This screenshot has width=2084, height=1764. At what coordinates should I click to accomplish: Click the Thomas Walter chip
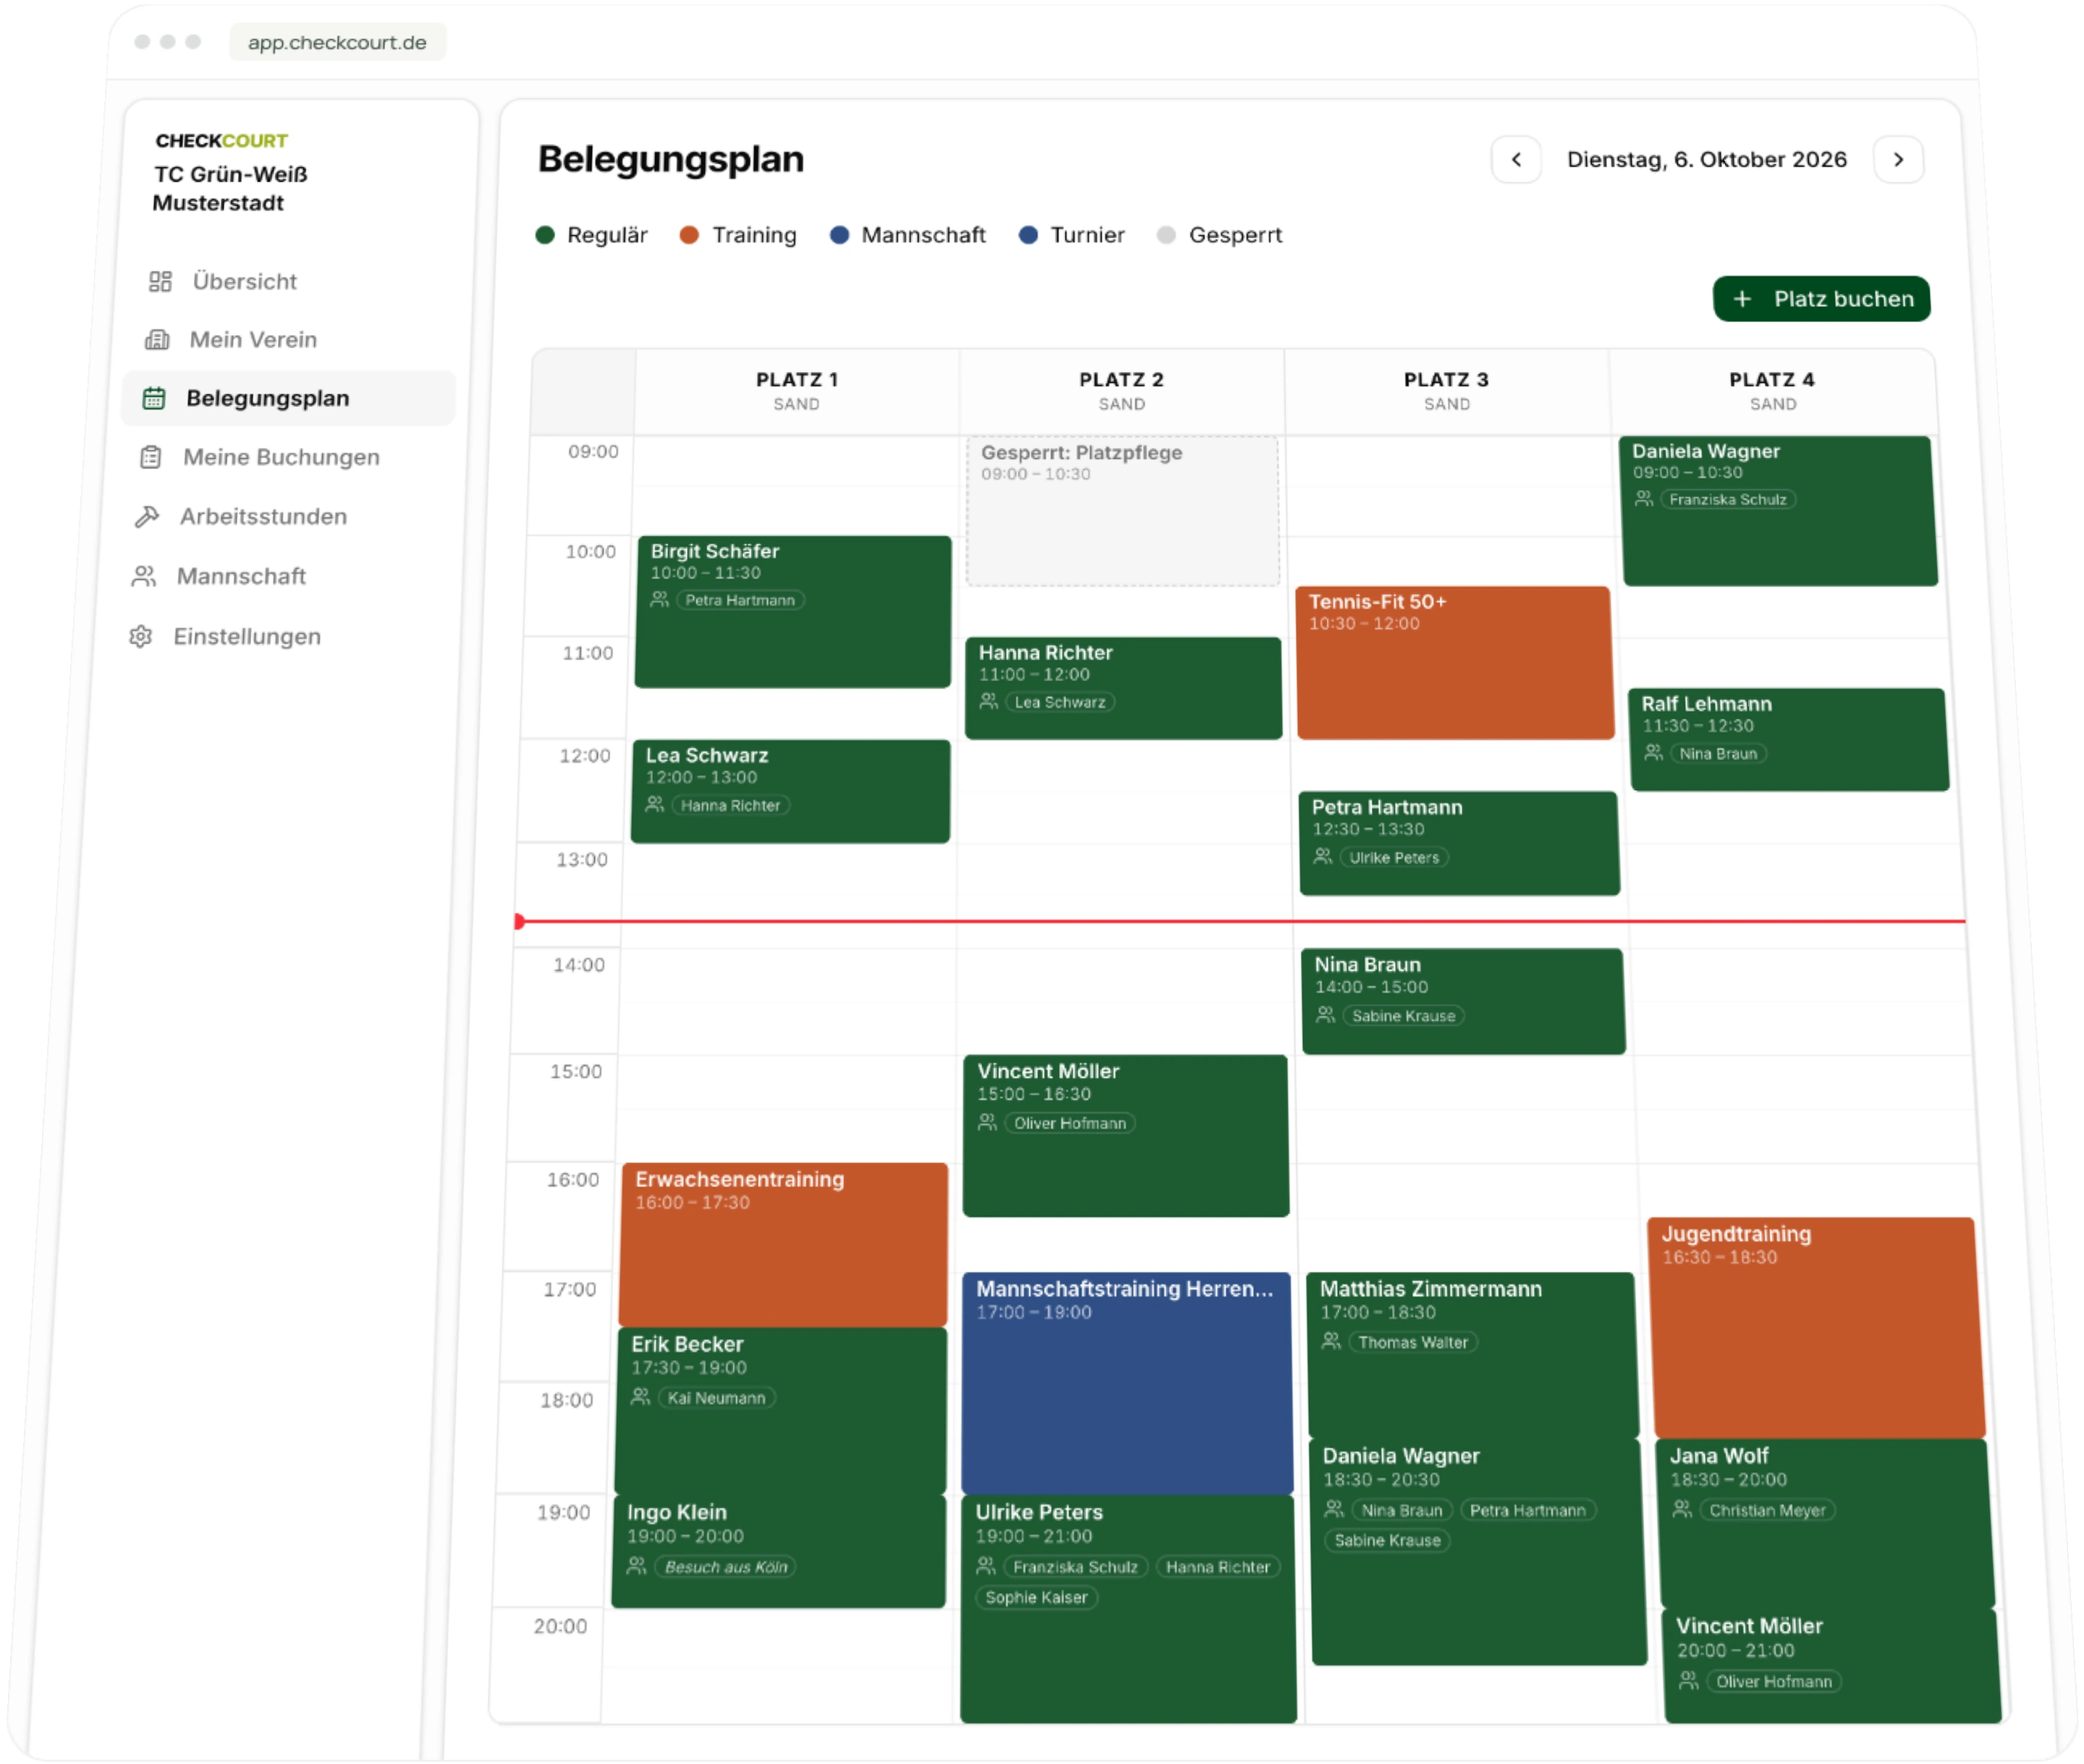click(1413, 1342)
